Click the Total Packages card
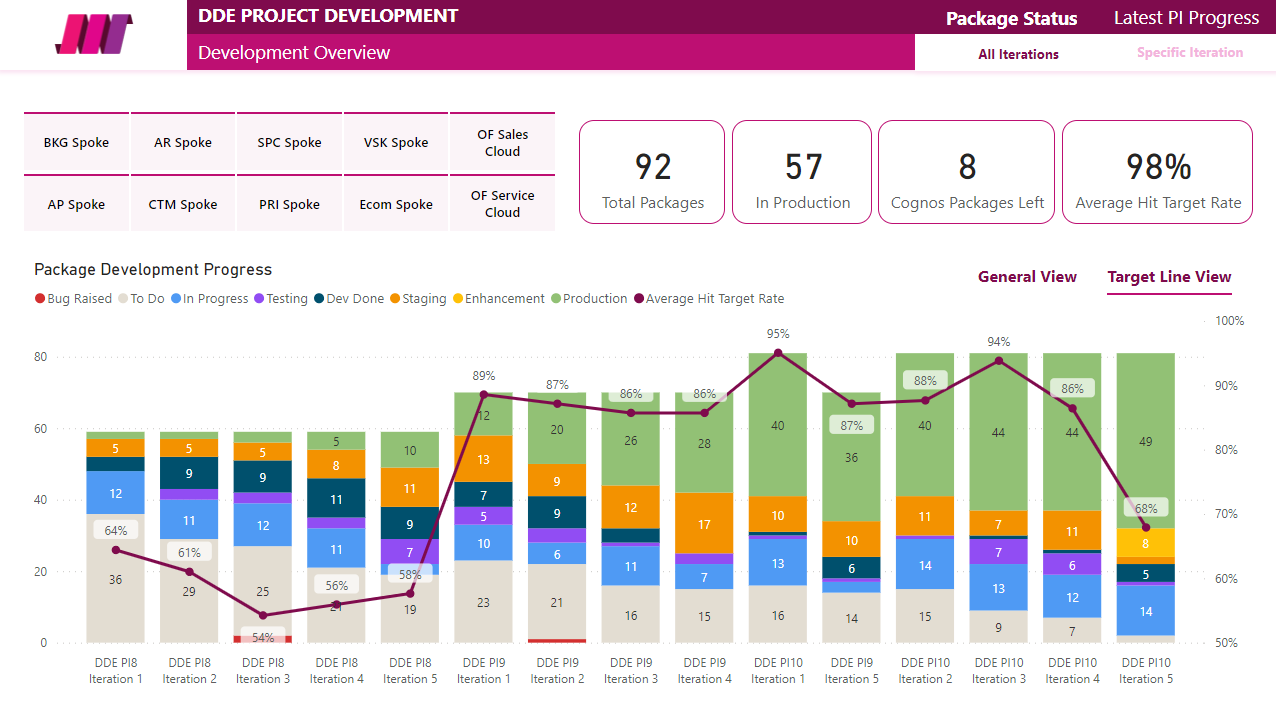 click(652, 172)
